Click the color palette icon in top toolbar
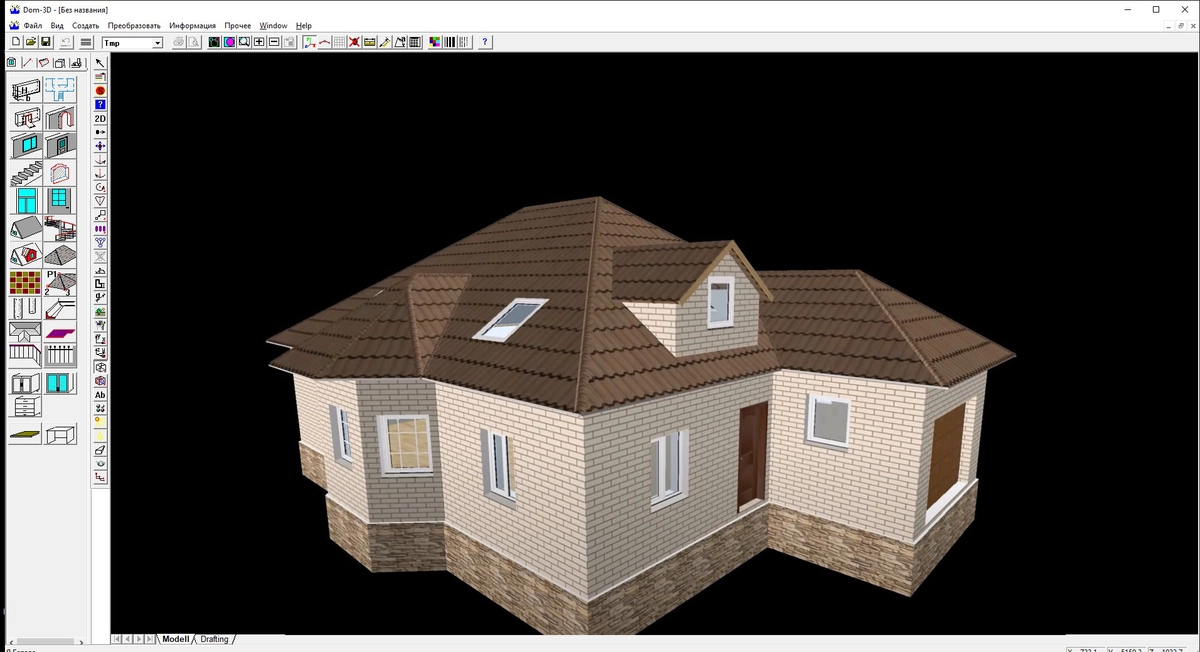 (433, 42)
